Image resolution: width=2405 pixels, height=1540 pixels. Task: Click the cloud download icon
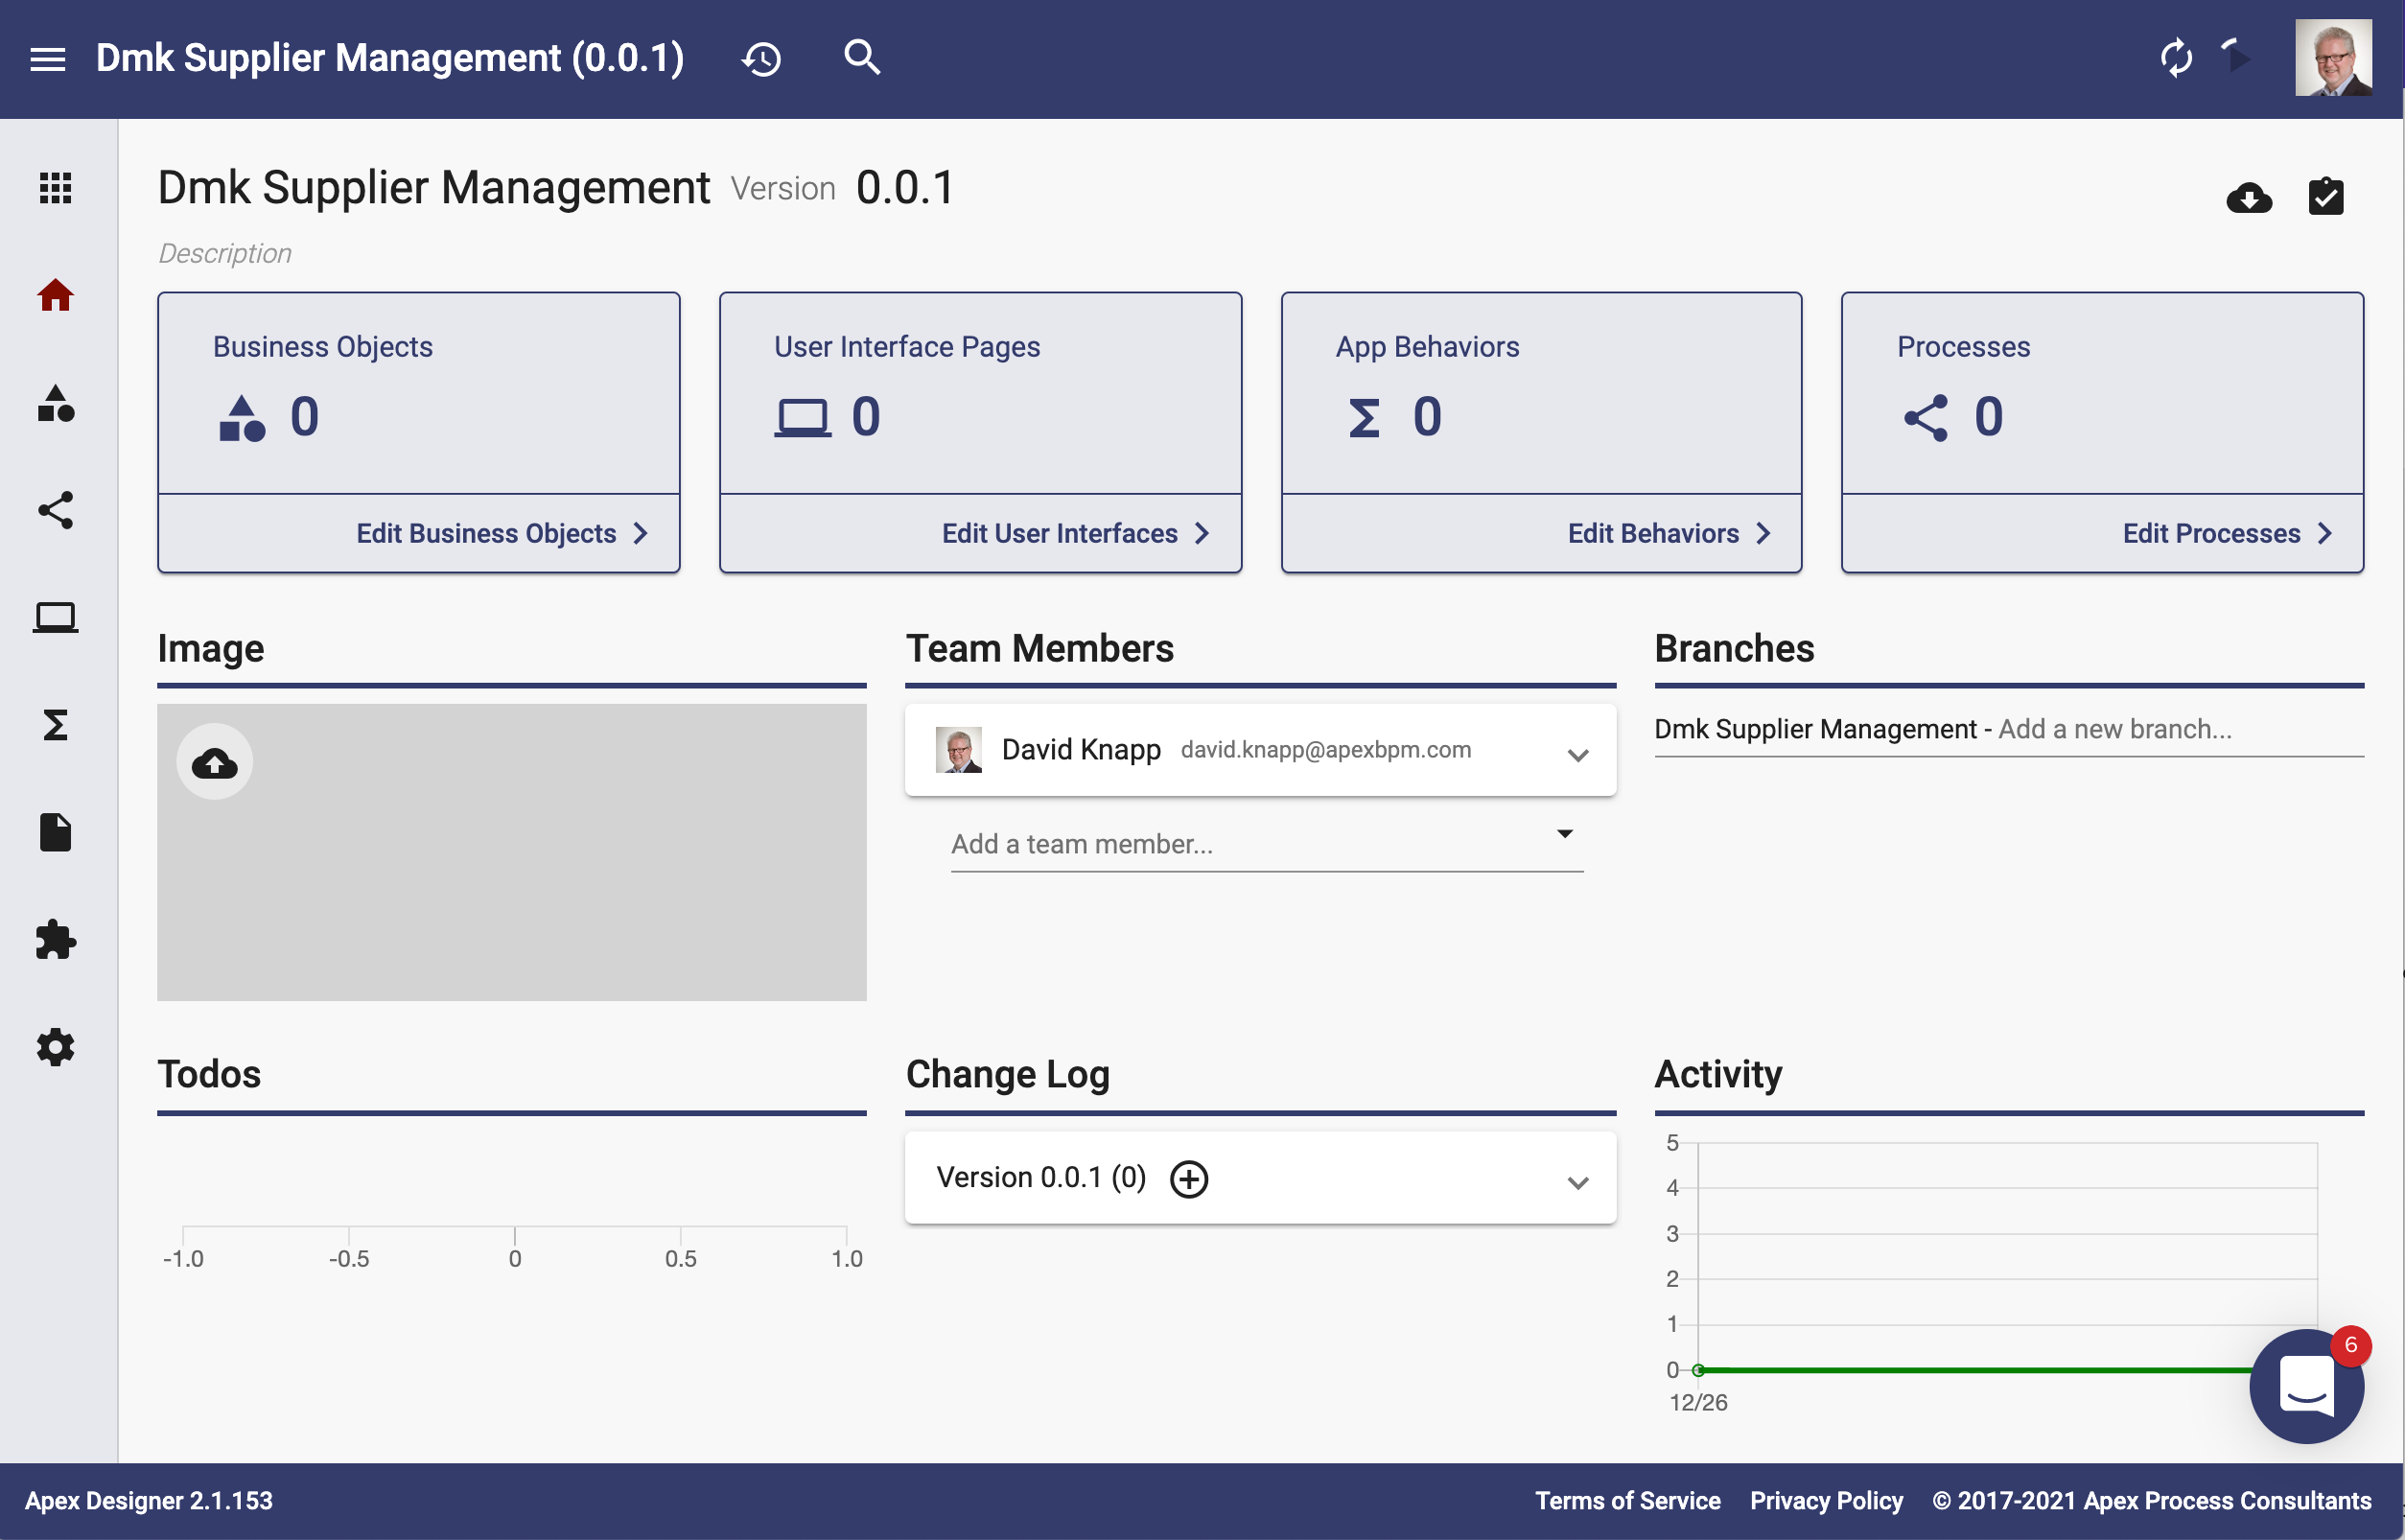[x=2249, y=198]
